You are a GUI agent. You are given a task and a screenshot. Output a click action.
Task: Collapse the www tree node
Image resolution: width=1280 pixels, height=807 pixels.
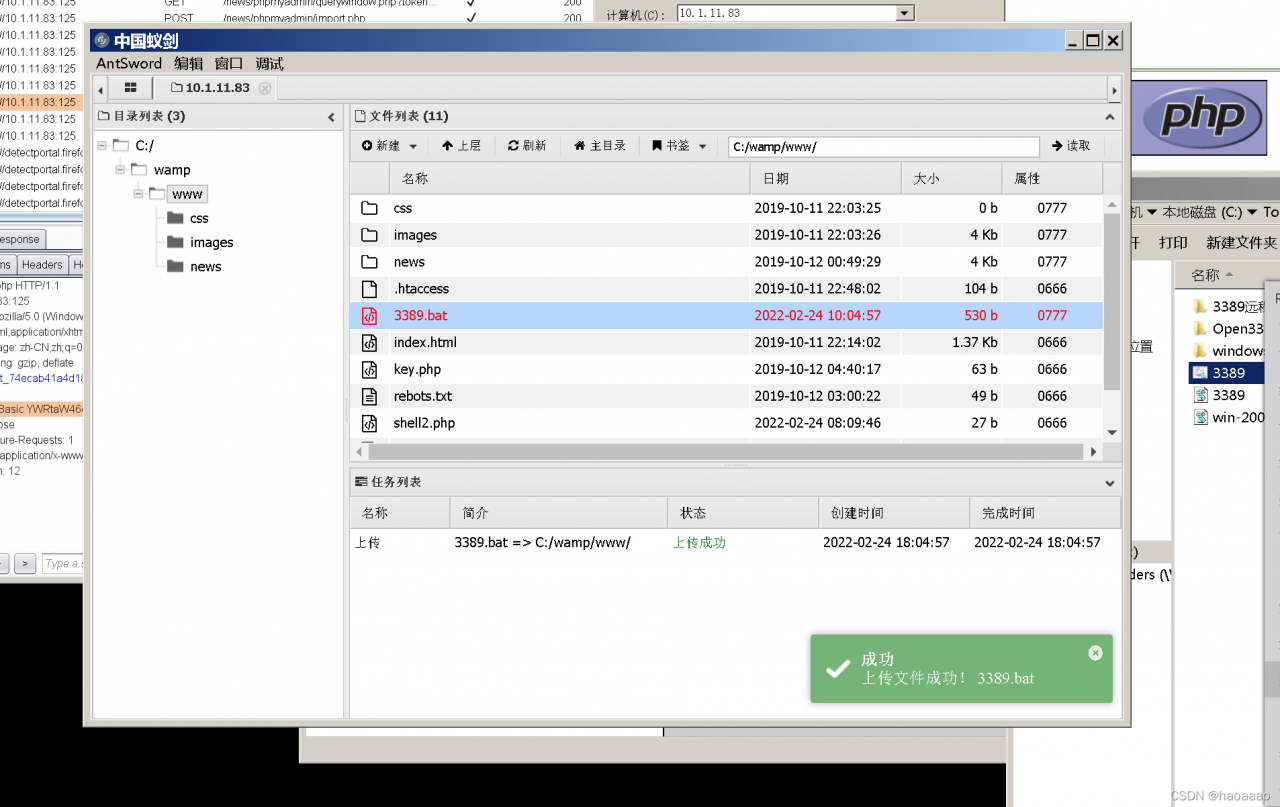pos(139,194)
